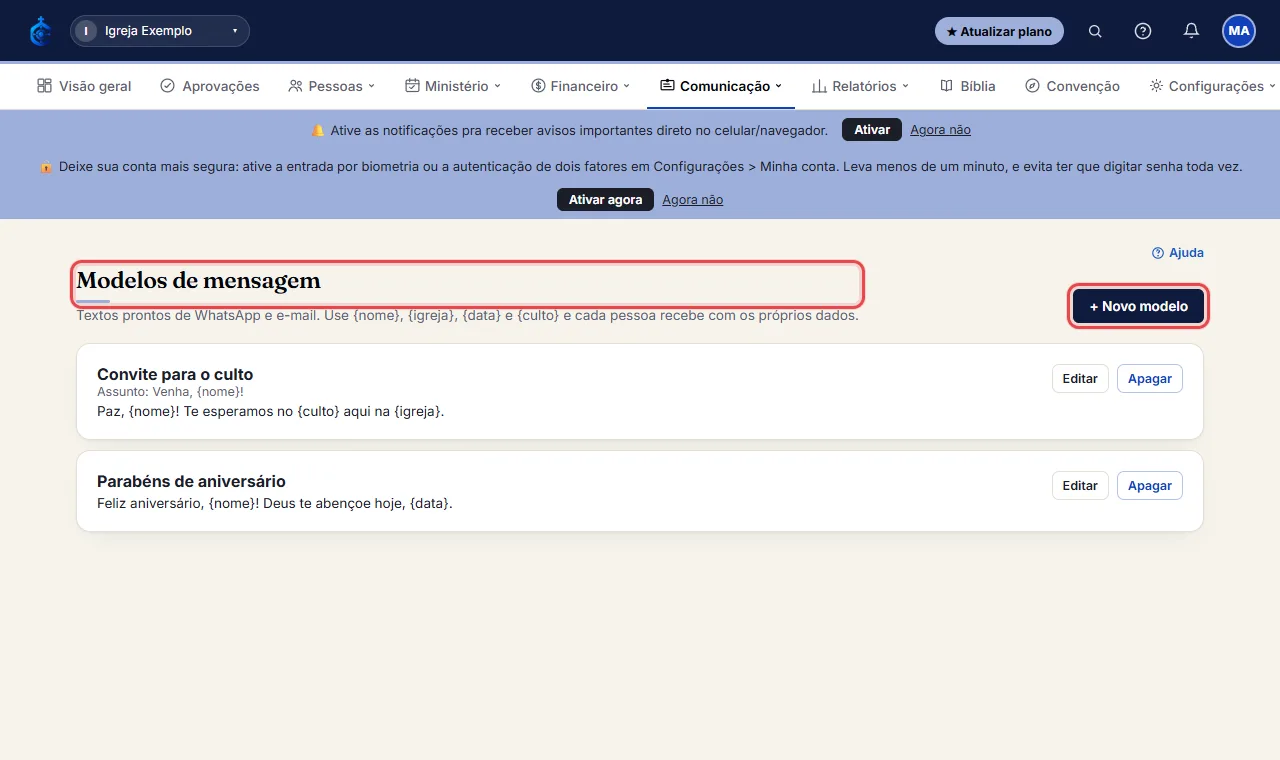Image resolution: width=1280 pixels, height=760 pixels.
Task: Delete the Parabéns de aniversário template
Action: (1150, 486)
